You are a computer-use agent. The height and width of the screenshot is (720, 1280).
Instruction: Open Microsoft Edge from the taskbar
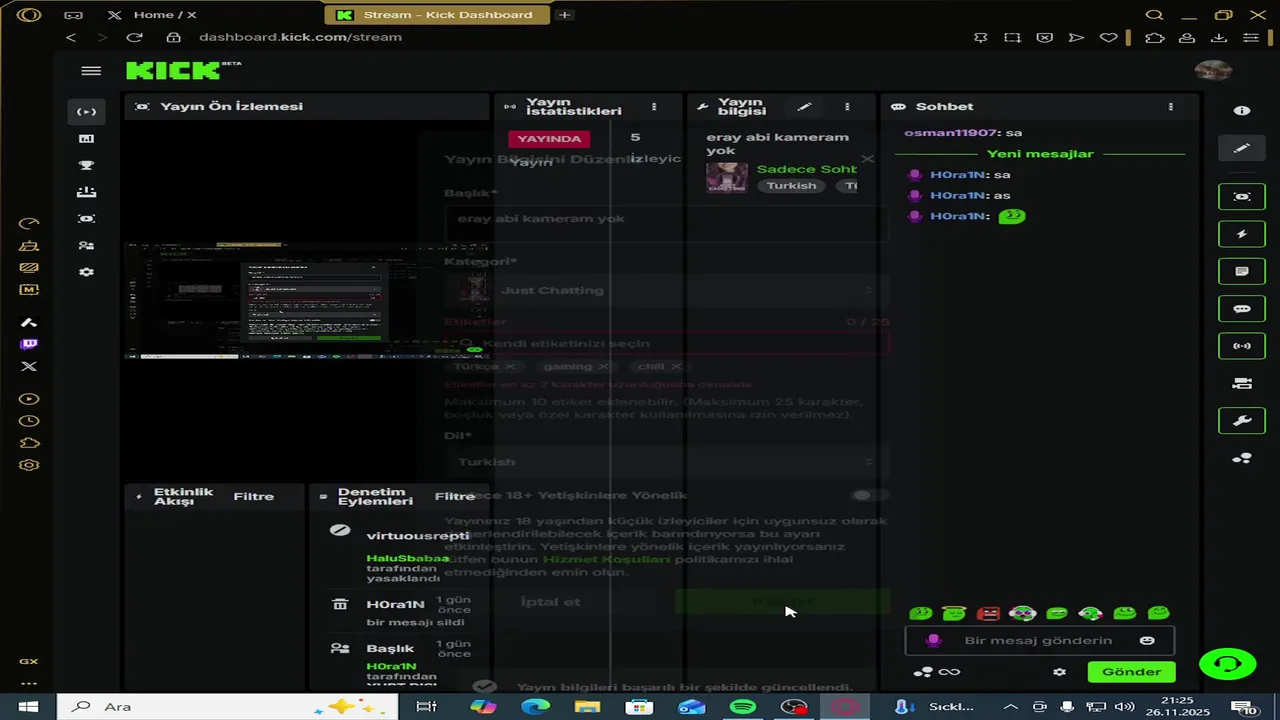tap(535, 707)
